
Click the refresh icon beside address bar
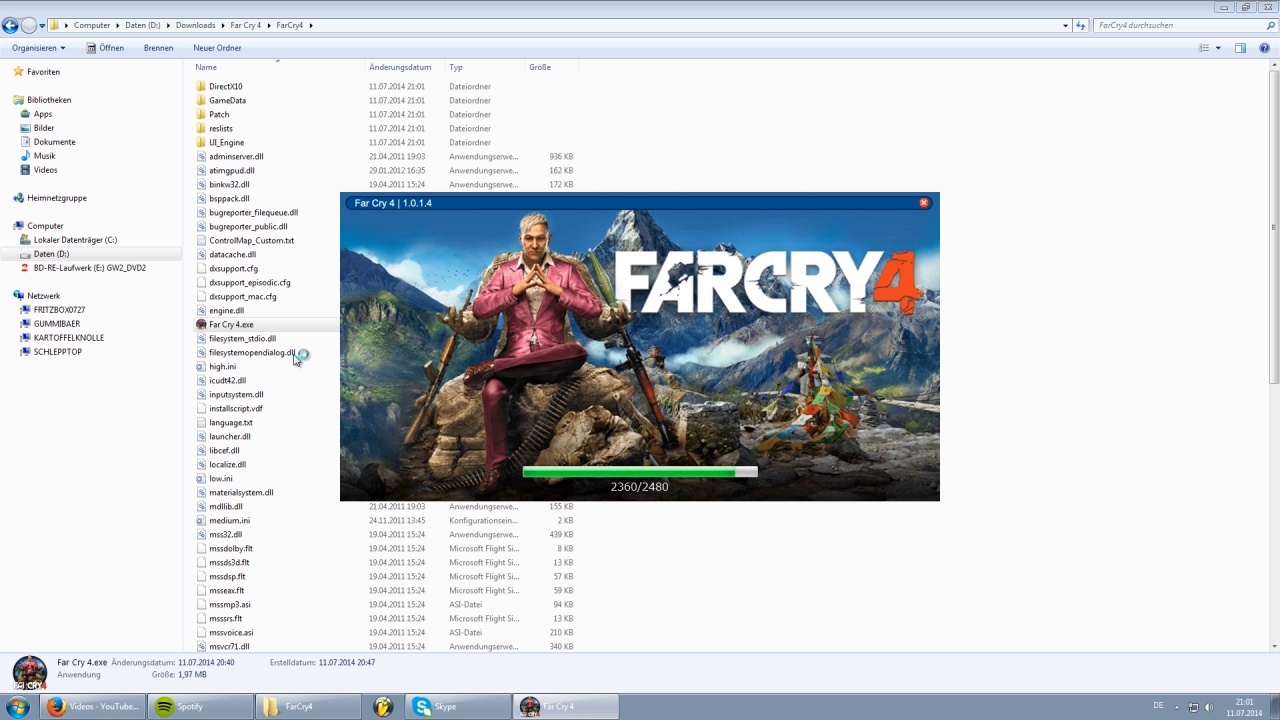[x=1080, y=25]
